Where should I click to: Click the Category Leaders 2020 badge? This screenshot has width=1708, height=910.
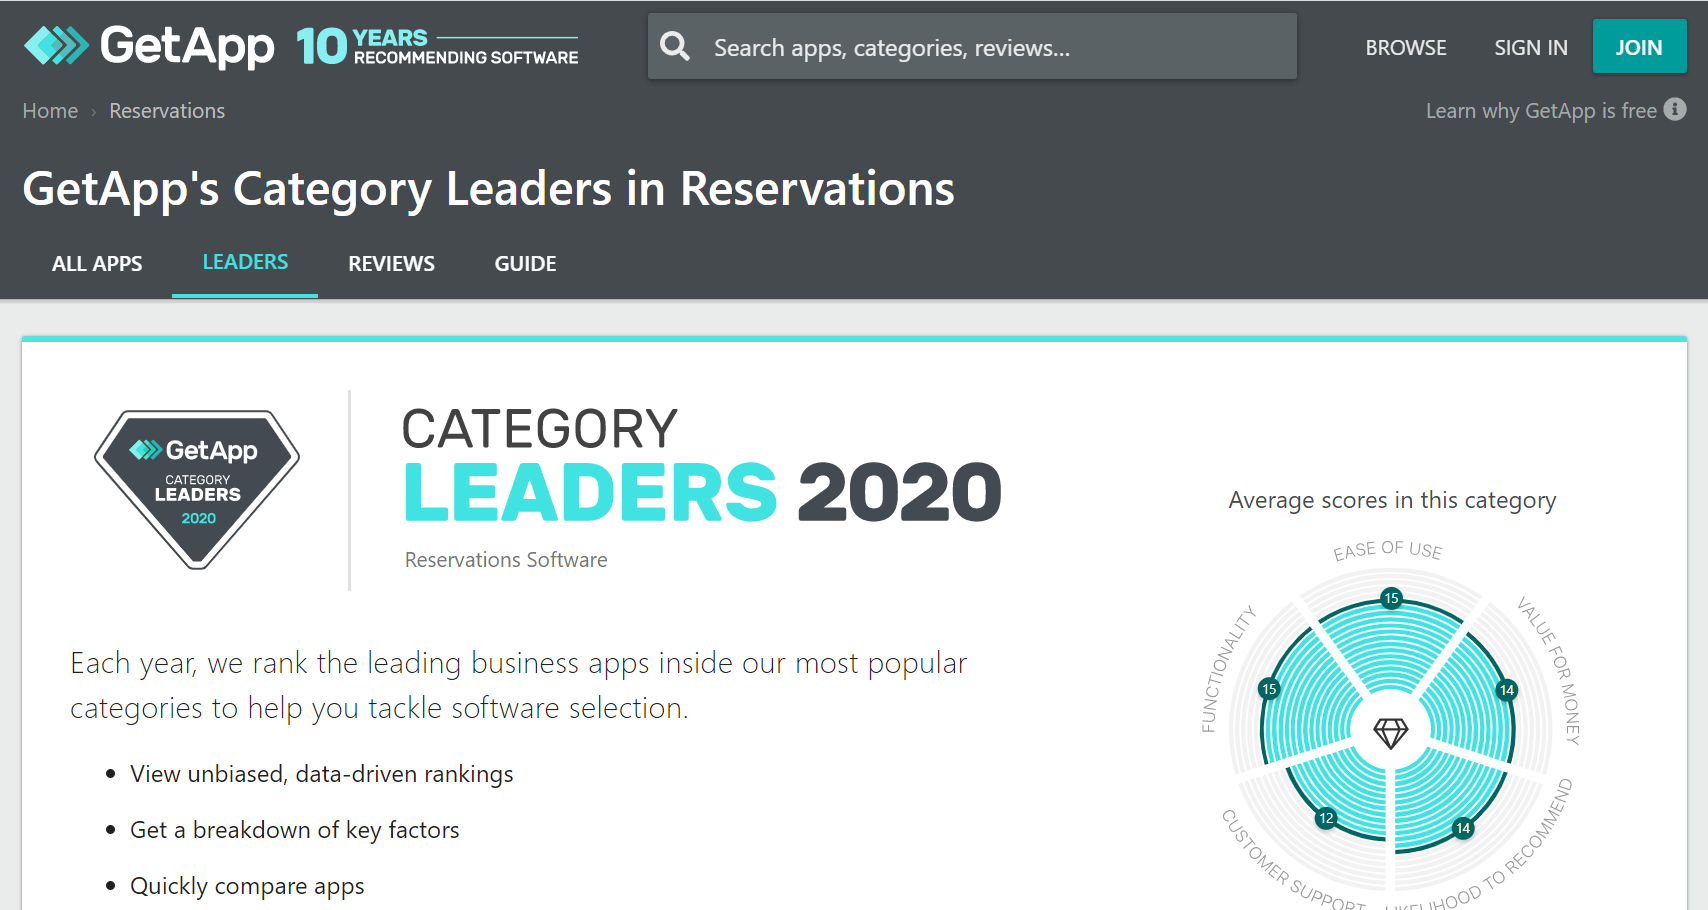197,489
